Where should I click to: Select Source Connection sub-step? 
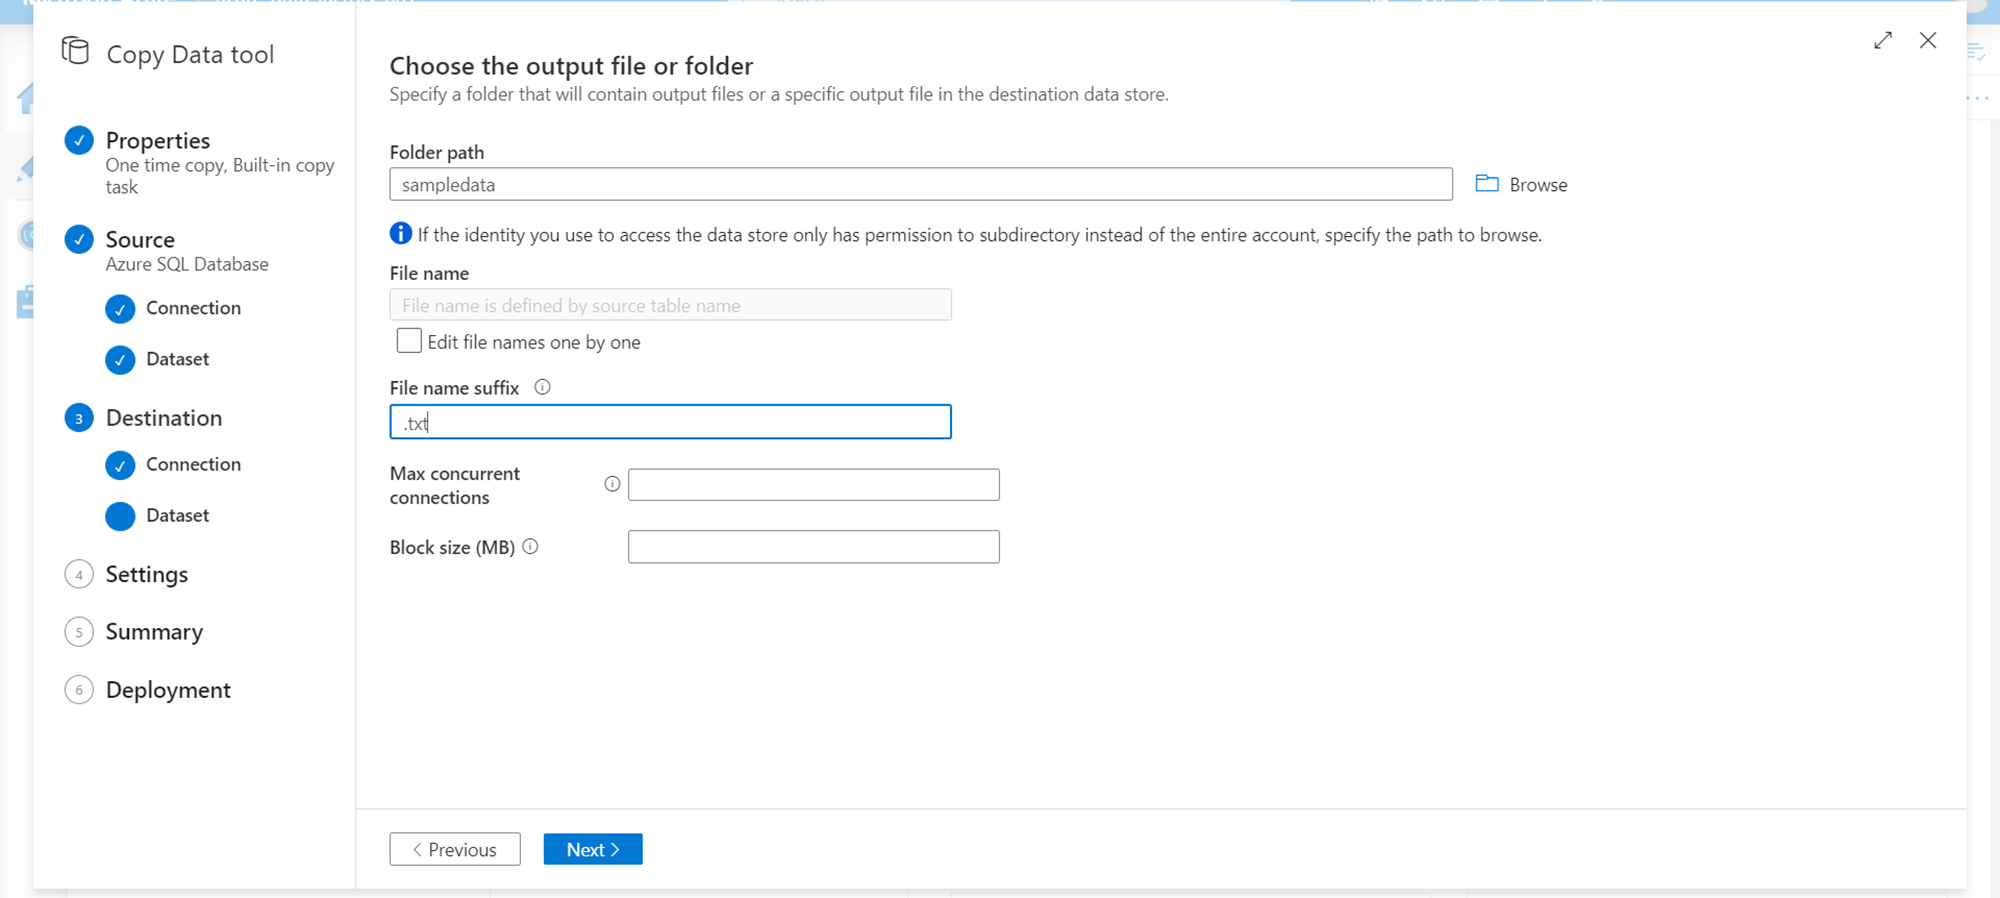193,308
